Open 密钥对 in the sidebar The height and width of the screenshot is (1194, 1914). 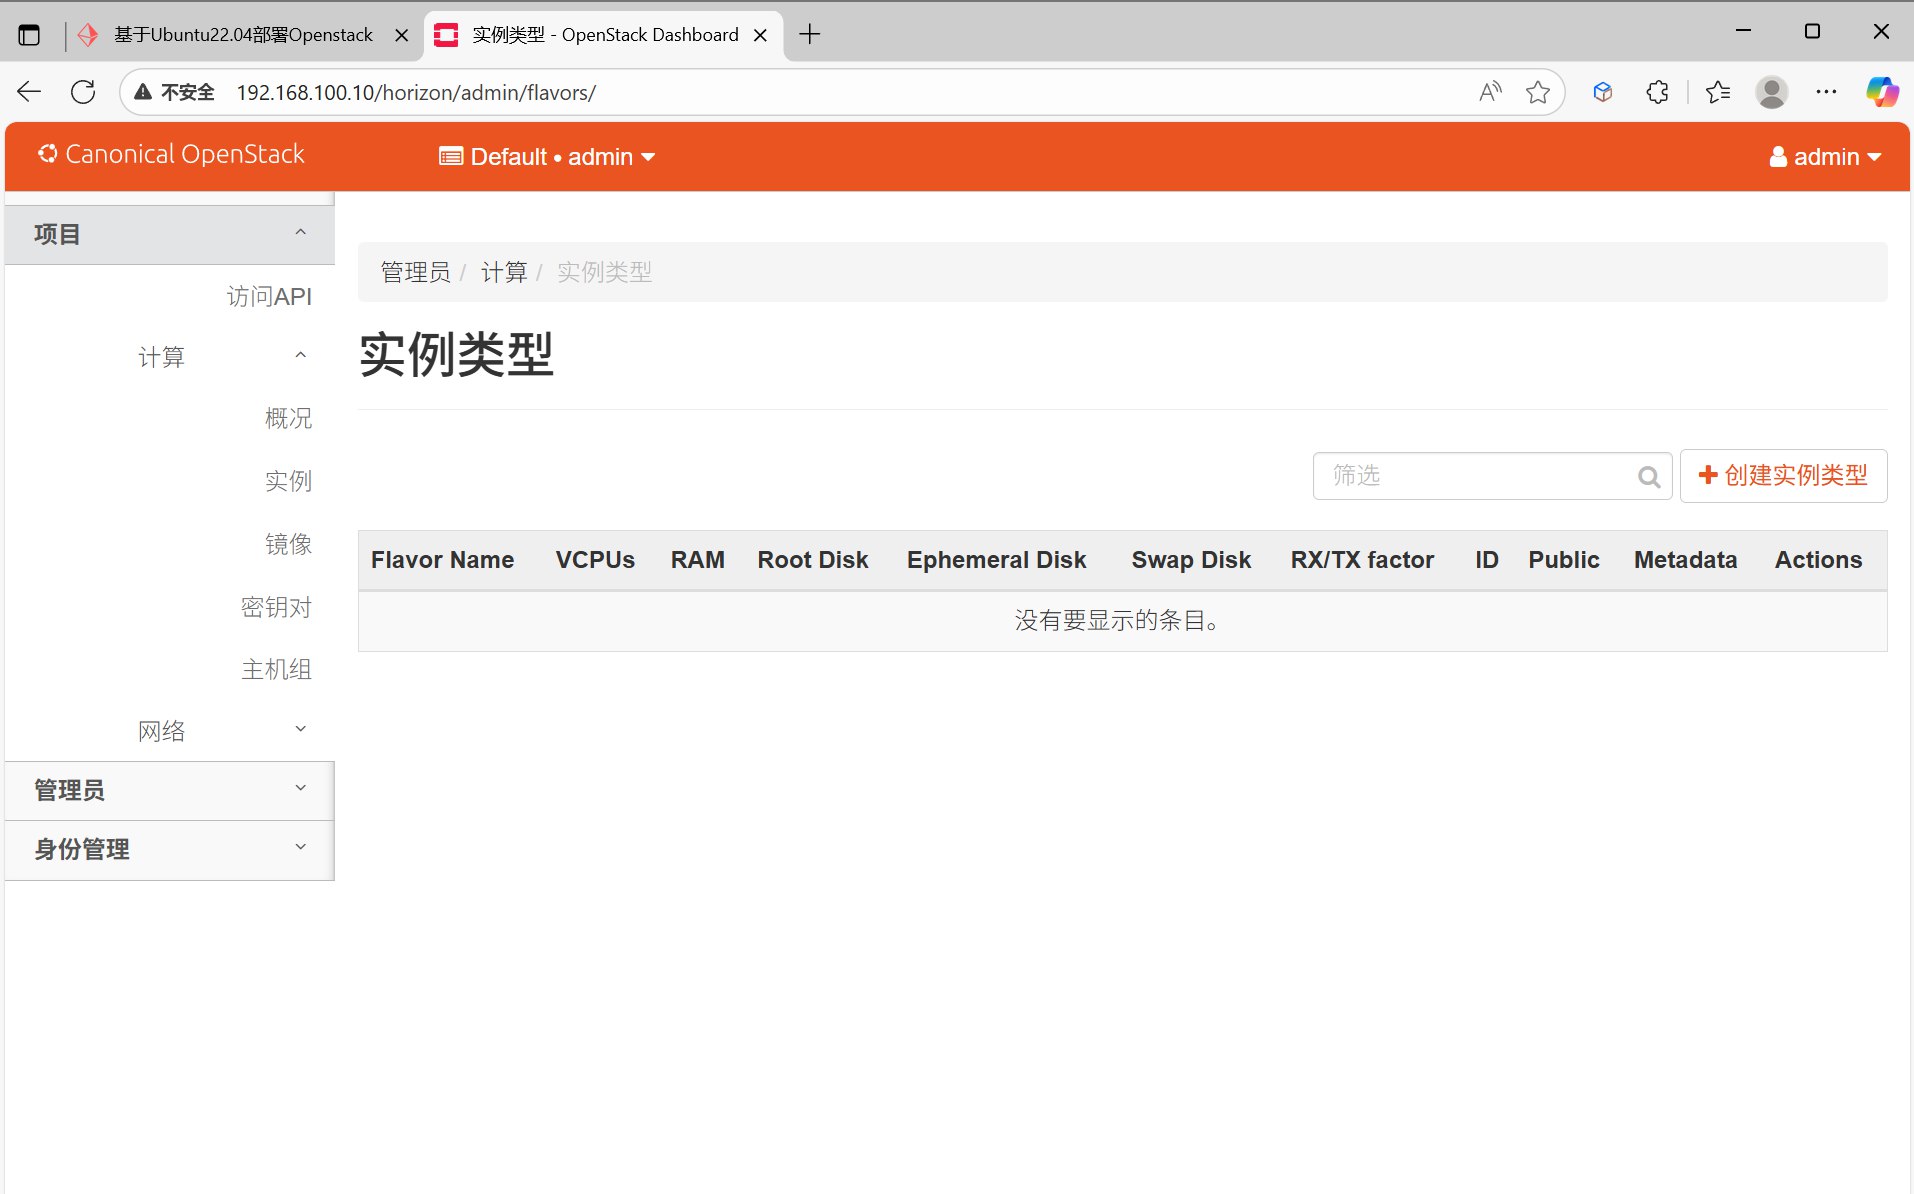pos(276,607)
